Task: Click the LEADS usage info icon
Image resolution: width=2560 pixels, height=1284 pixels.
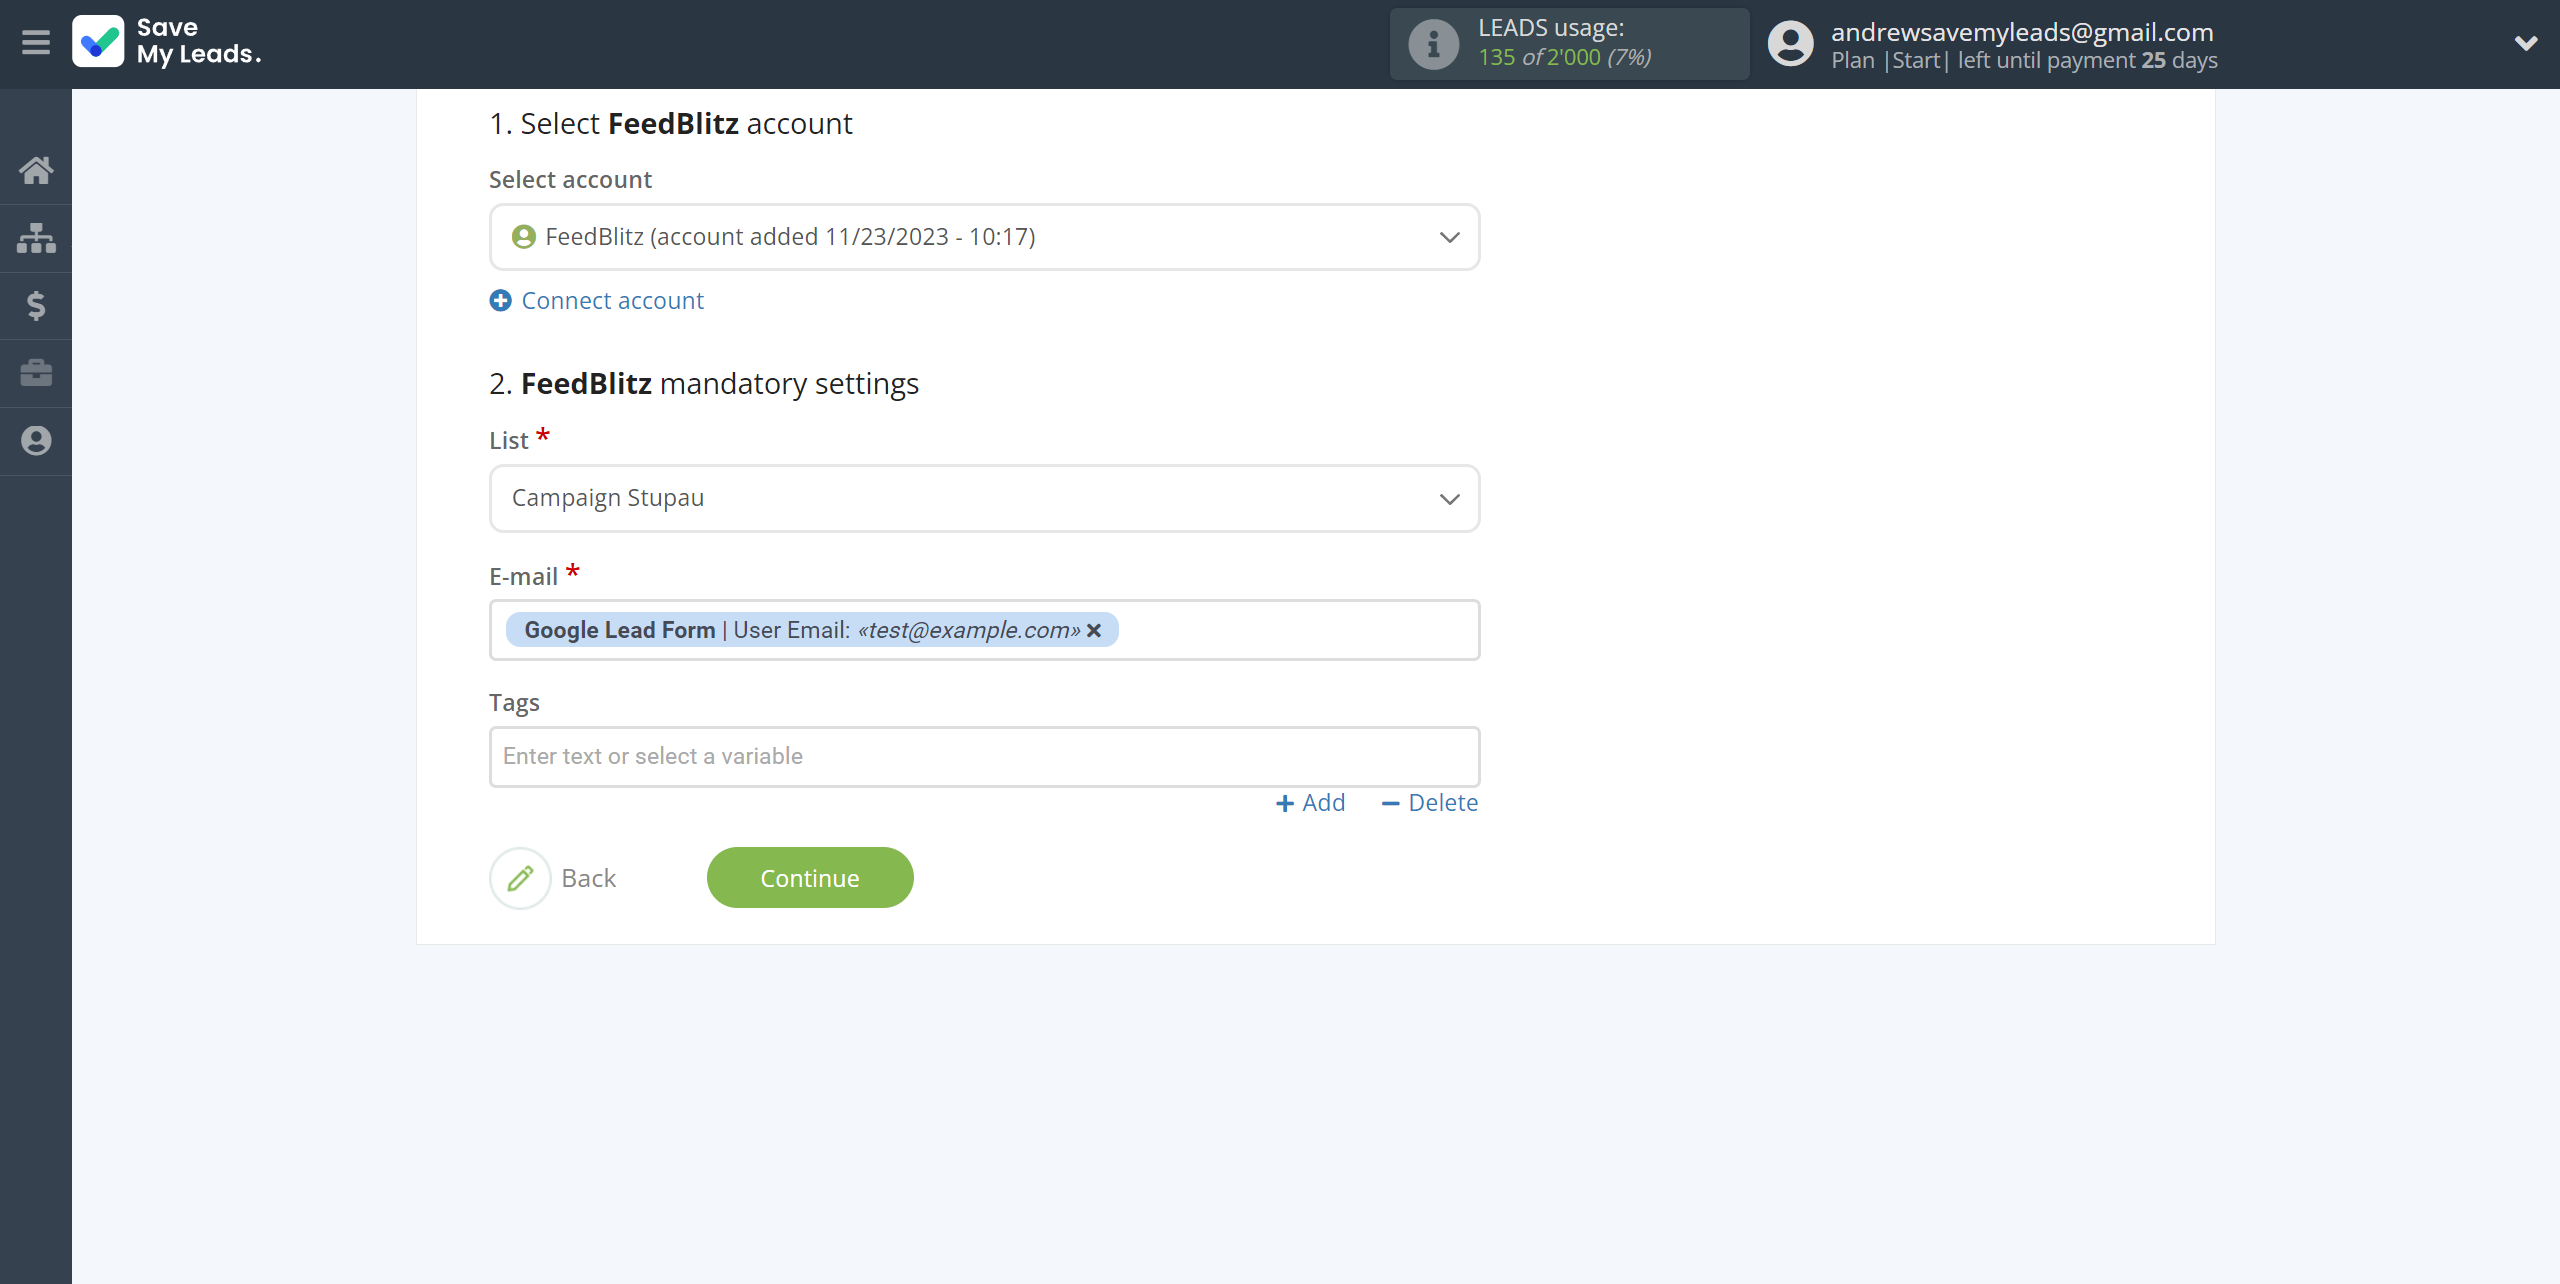Action: tap(1434, 44)
